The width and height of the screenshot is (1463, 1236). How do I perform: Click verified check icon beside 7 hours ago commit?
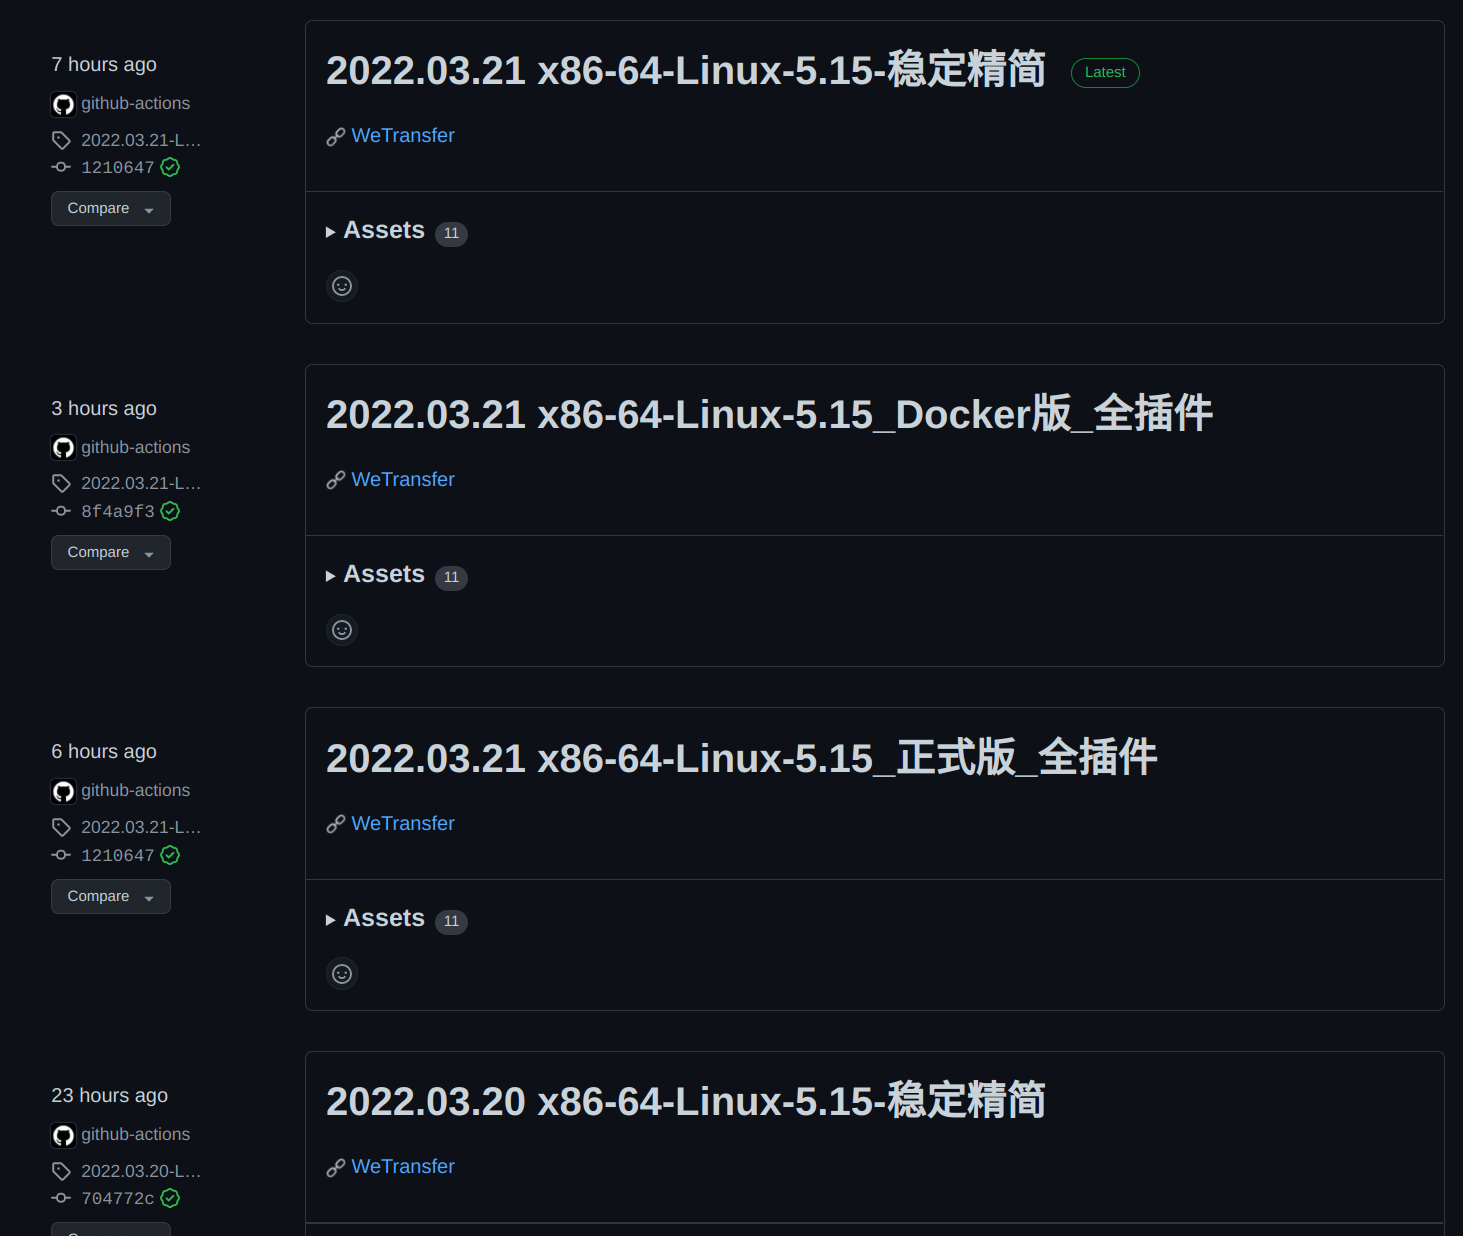(x=170, y=167)
